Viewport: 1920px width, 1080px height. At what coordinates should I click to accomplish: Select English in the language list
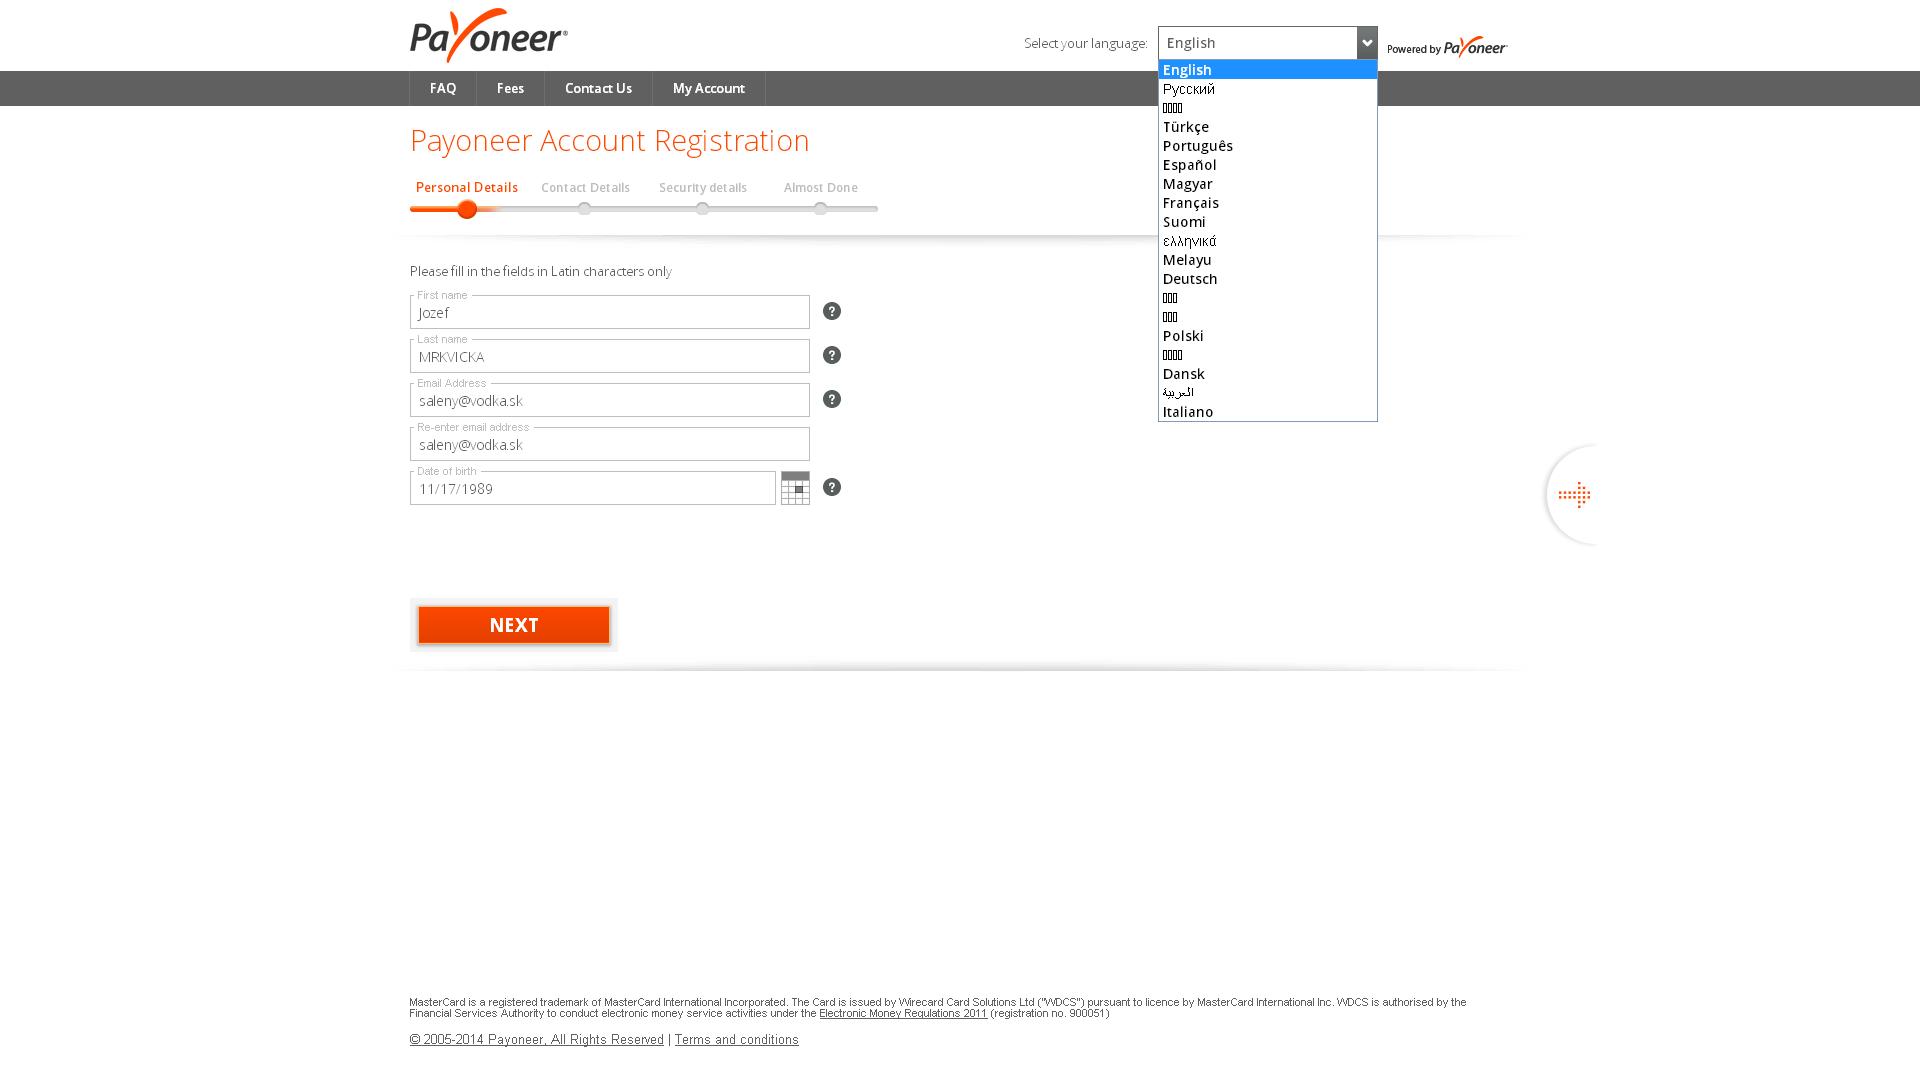(x=1267, y=69)
